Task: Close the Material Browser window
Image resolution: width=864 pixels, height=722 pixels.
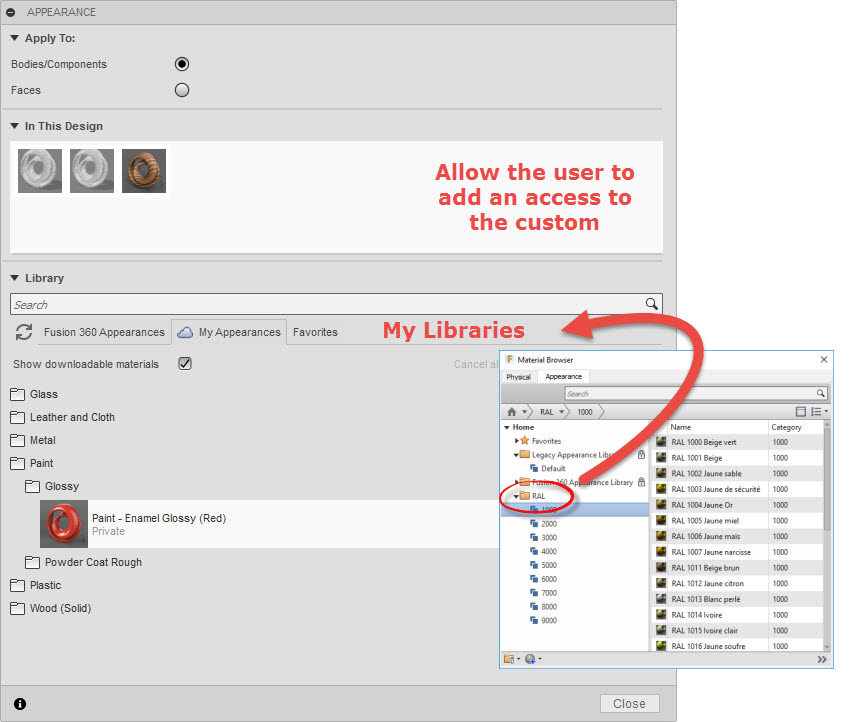Action: point(824,359)
